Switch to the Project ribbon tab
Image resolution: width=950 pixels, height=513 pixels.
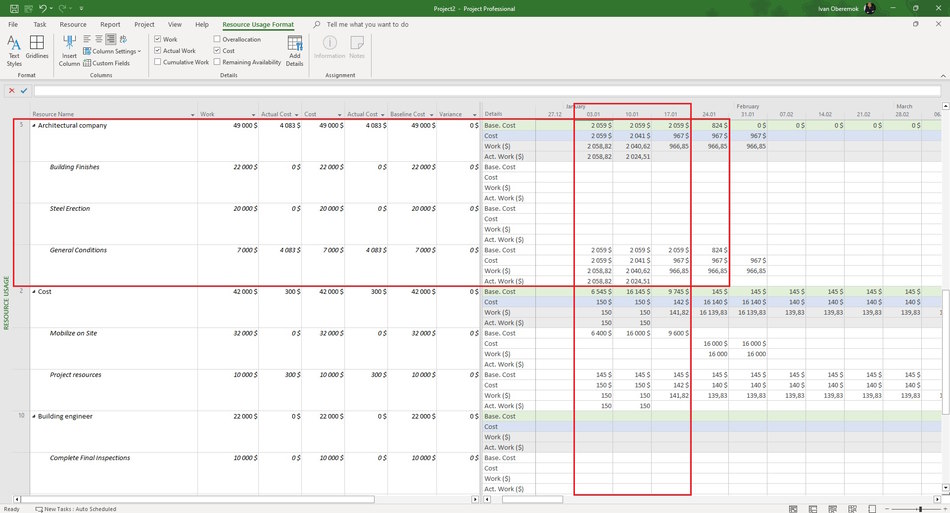pyautogui.click(x=144, y=24)
